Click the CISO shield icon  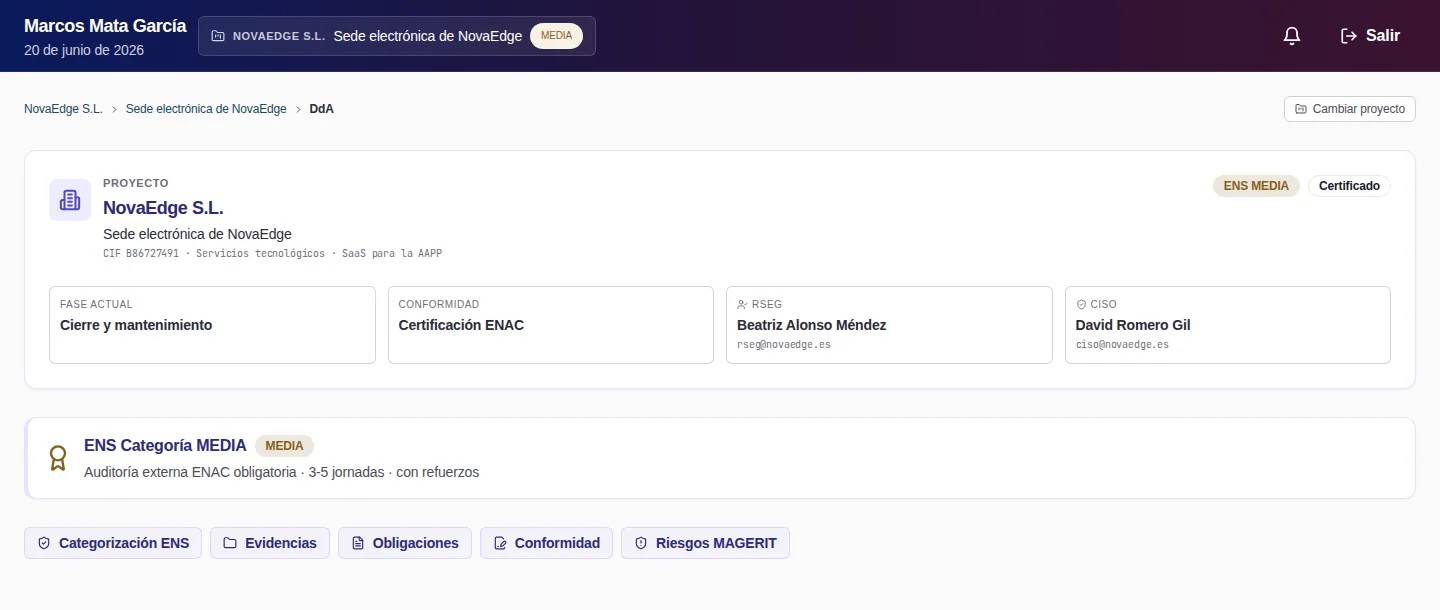point(1081,304)
